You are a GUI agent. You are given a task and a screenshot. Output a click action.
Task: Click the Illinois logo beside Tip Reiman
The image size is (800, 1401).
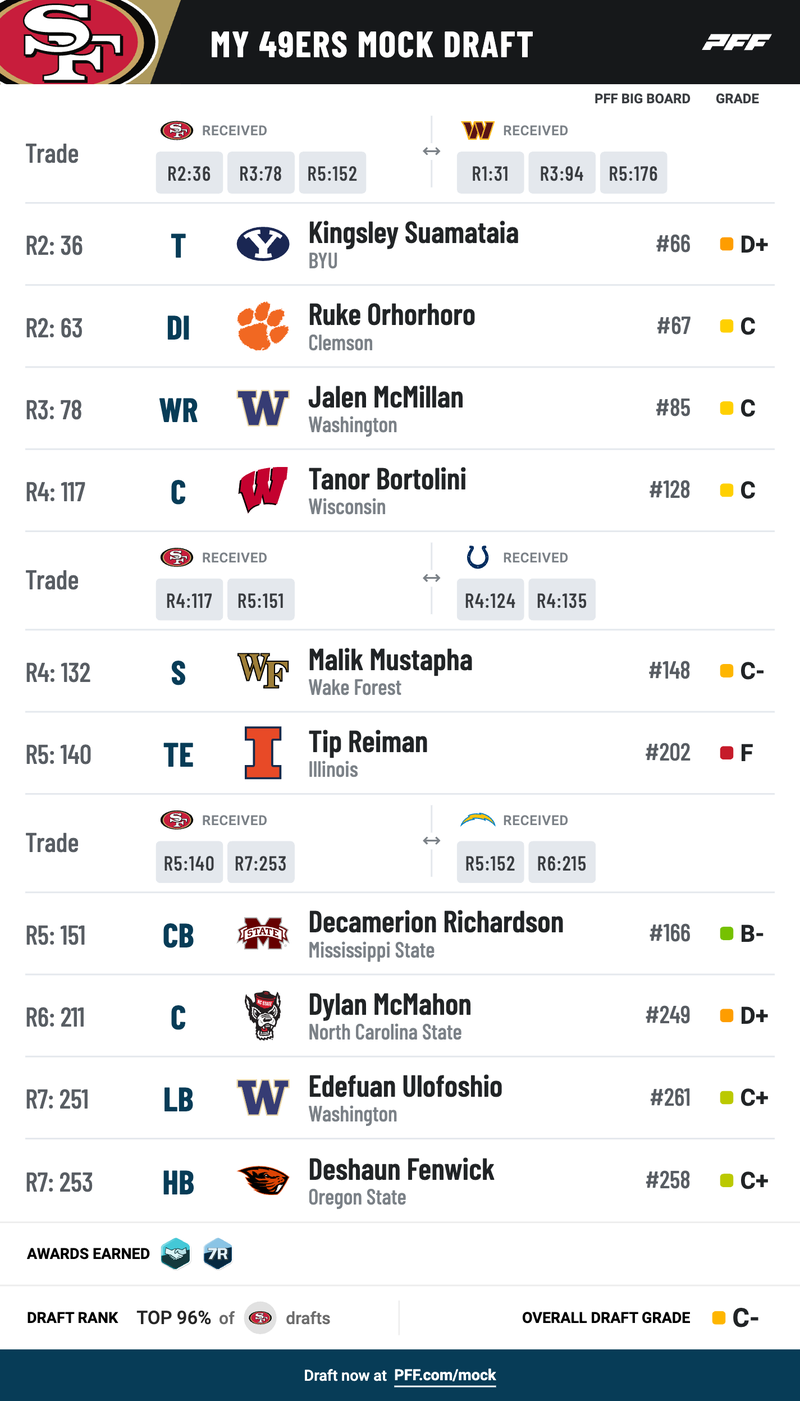[x=263, y=754]
